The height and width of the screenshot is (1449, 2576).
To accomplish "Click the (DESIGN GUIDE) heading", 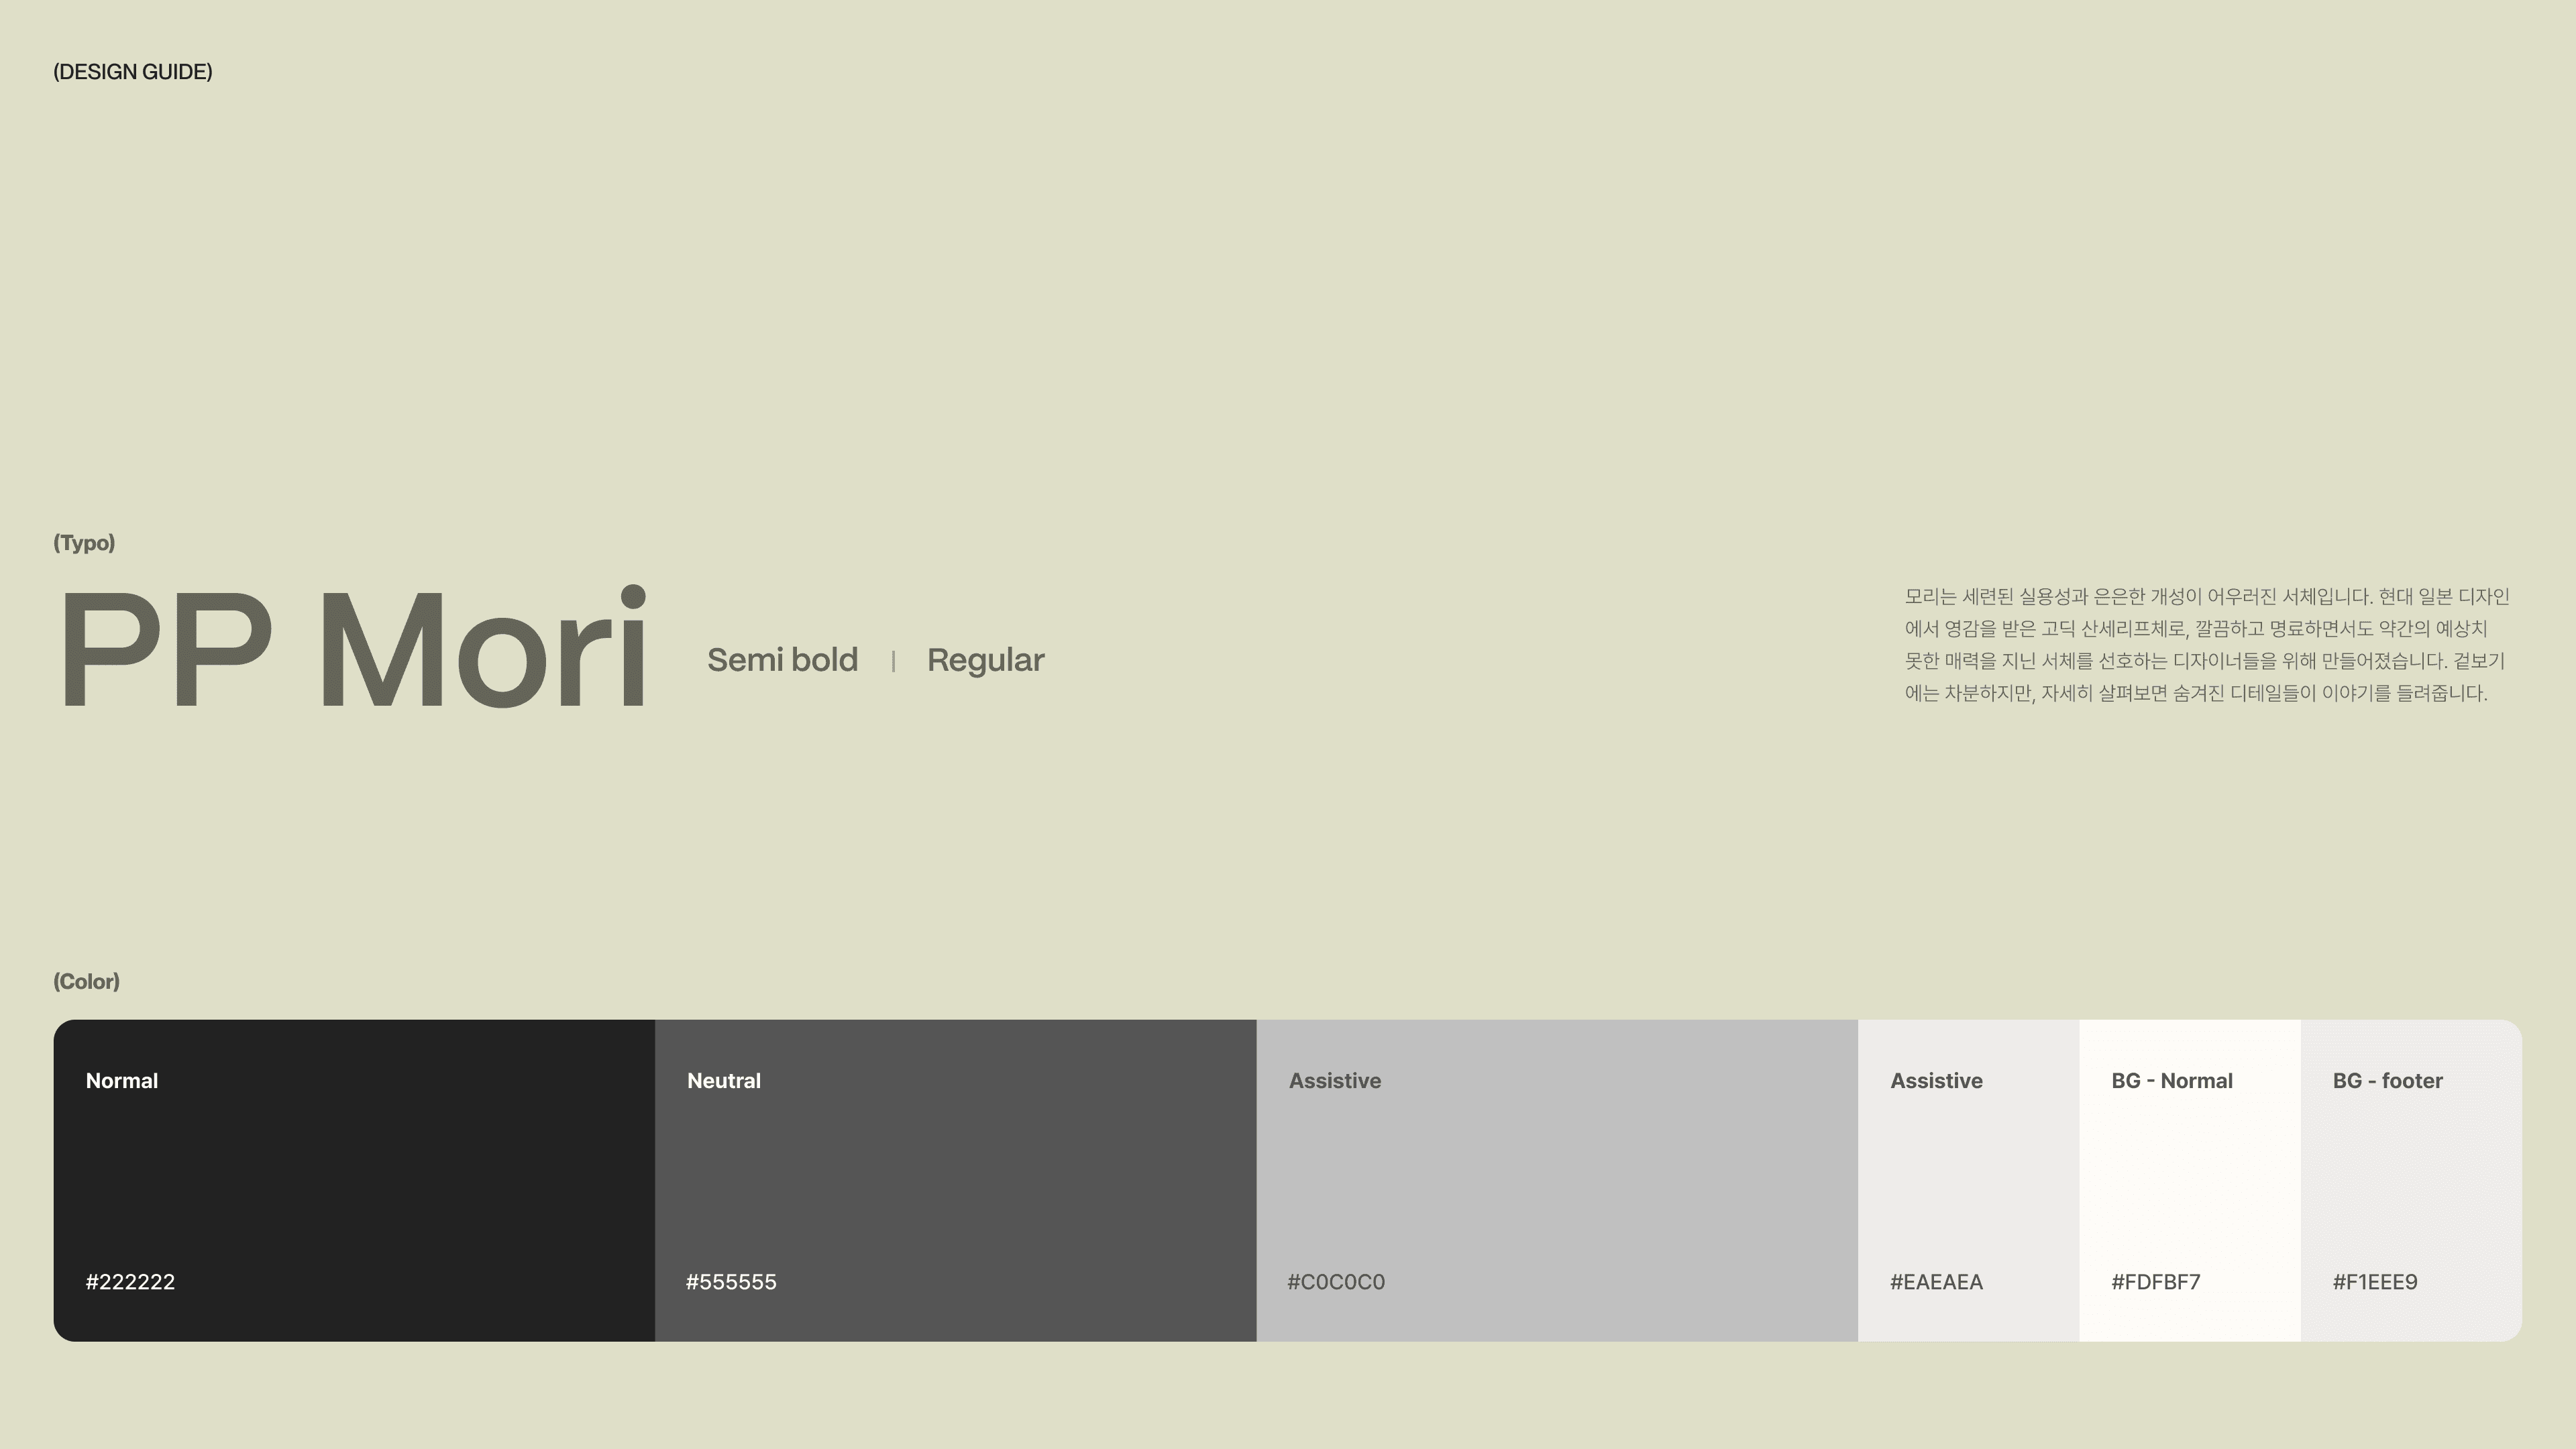I will coord(132,72).
